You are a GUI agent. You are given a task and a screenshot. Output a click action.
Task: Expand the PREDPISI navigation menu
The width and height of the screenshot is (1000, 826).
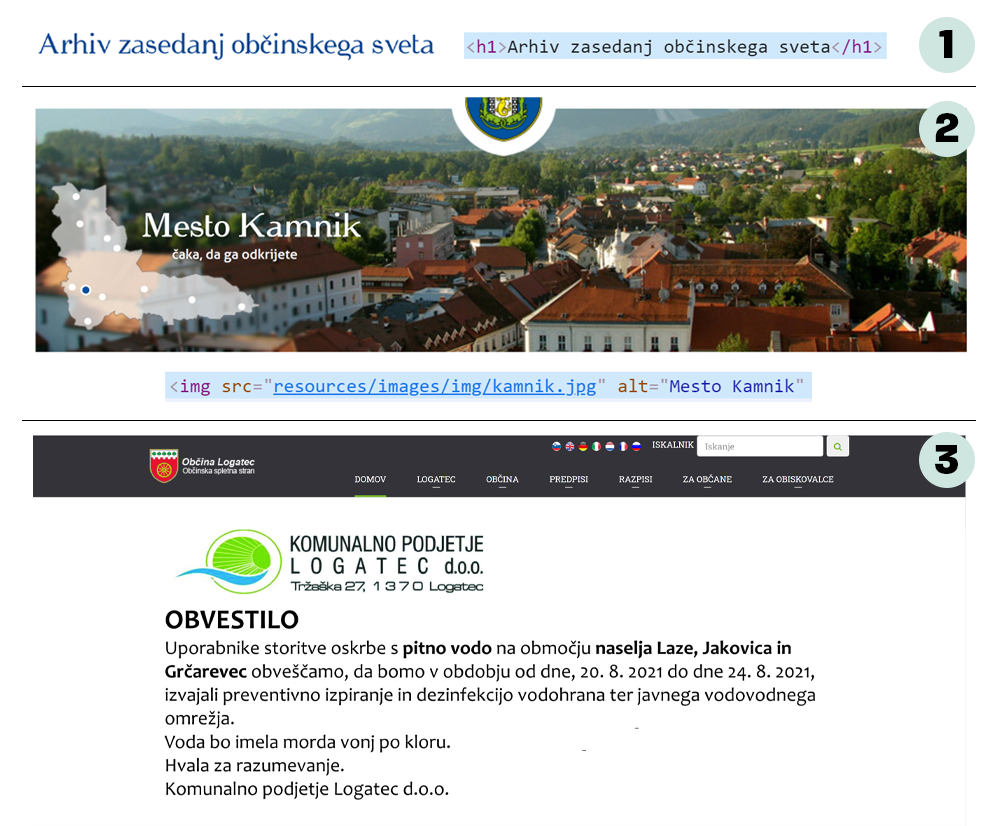[x=568, y=480]
